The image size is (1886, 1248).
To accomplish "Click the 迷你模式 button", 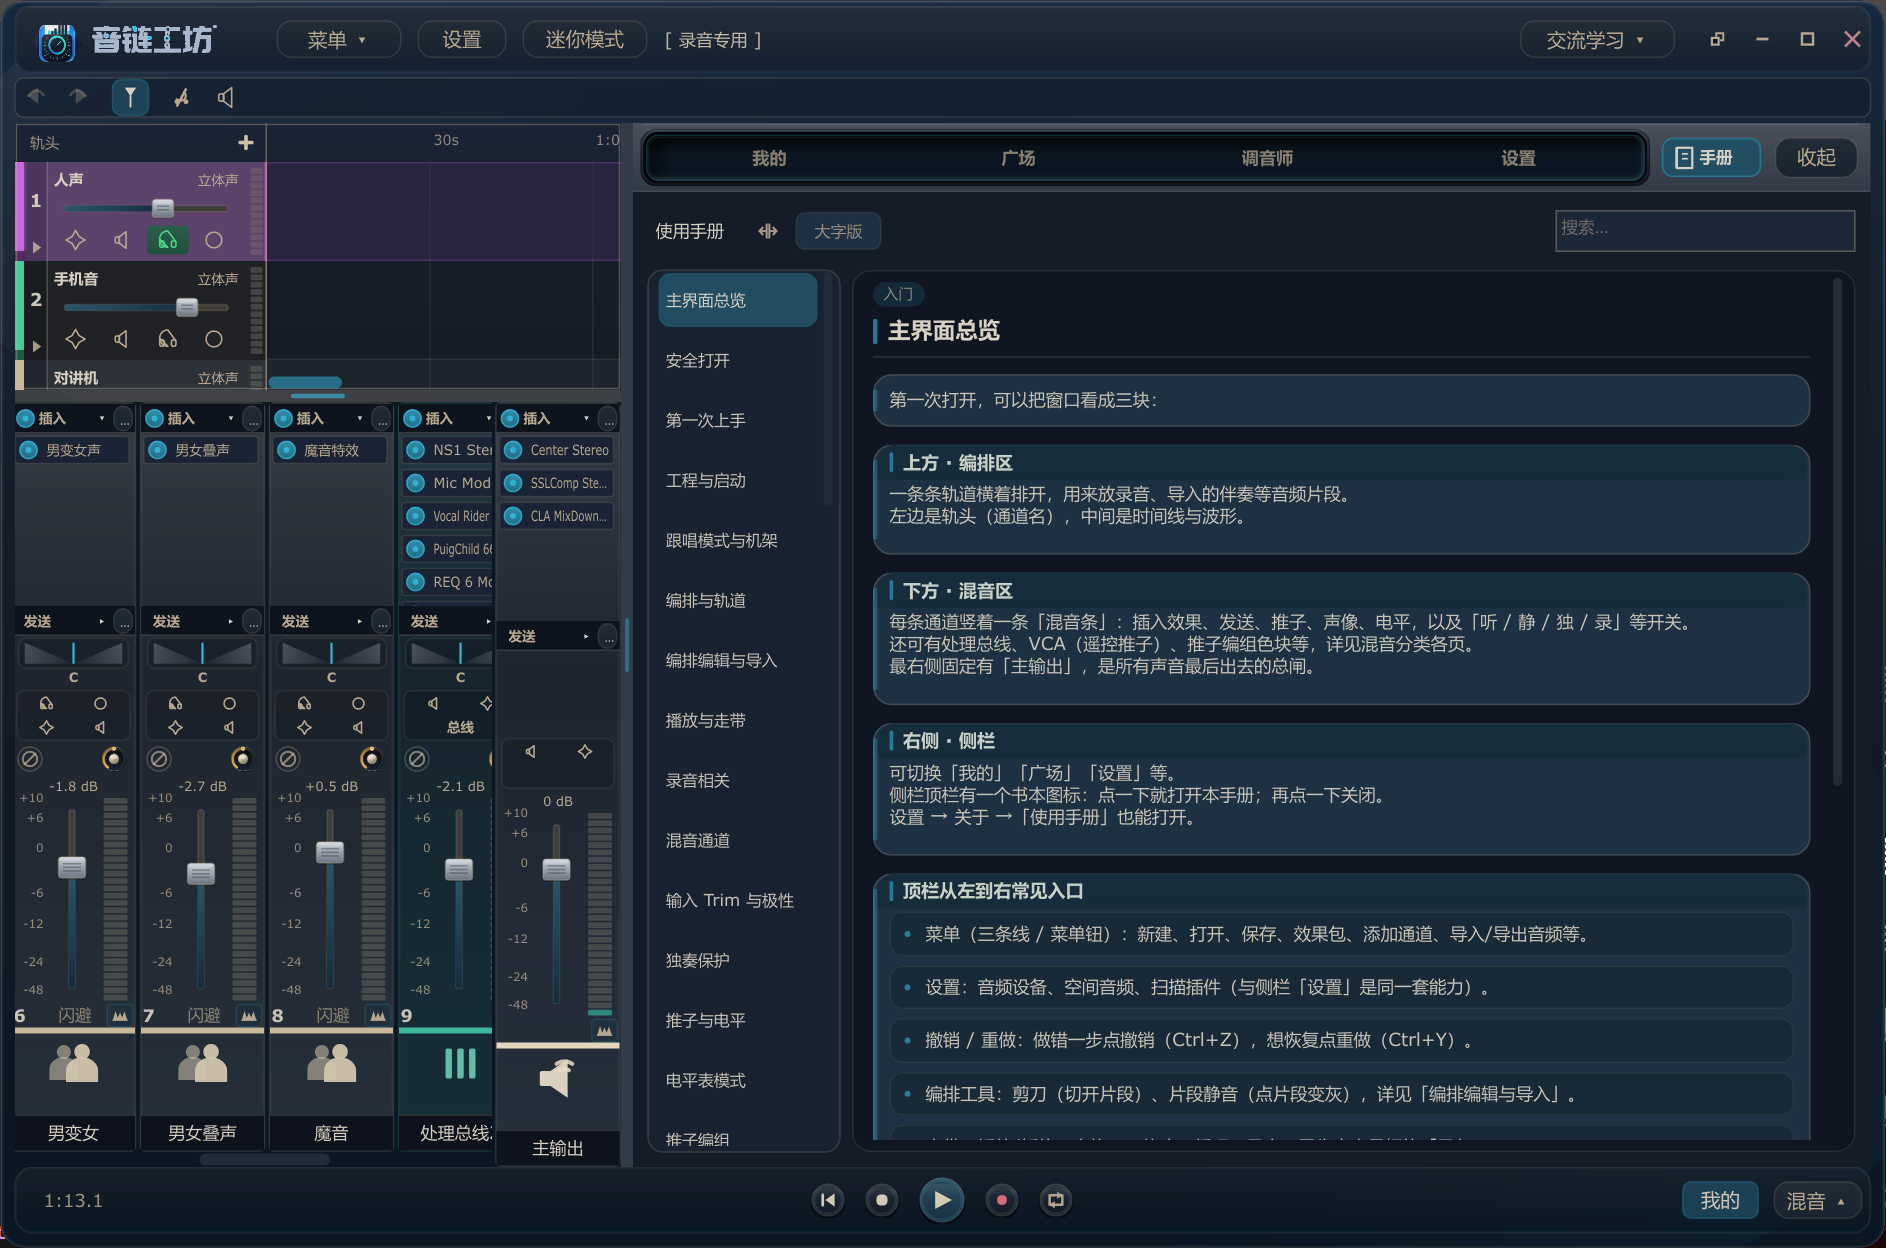I will [585, 40].
